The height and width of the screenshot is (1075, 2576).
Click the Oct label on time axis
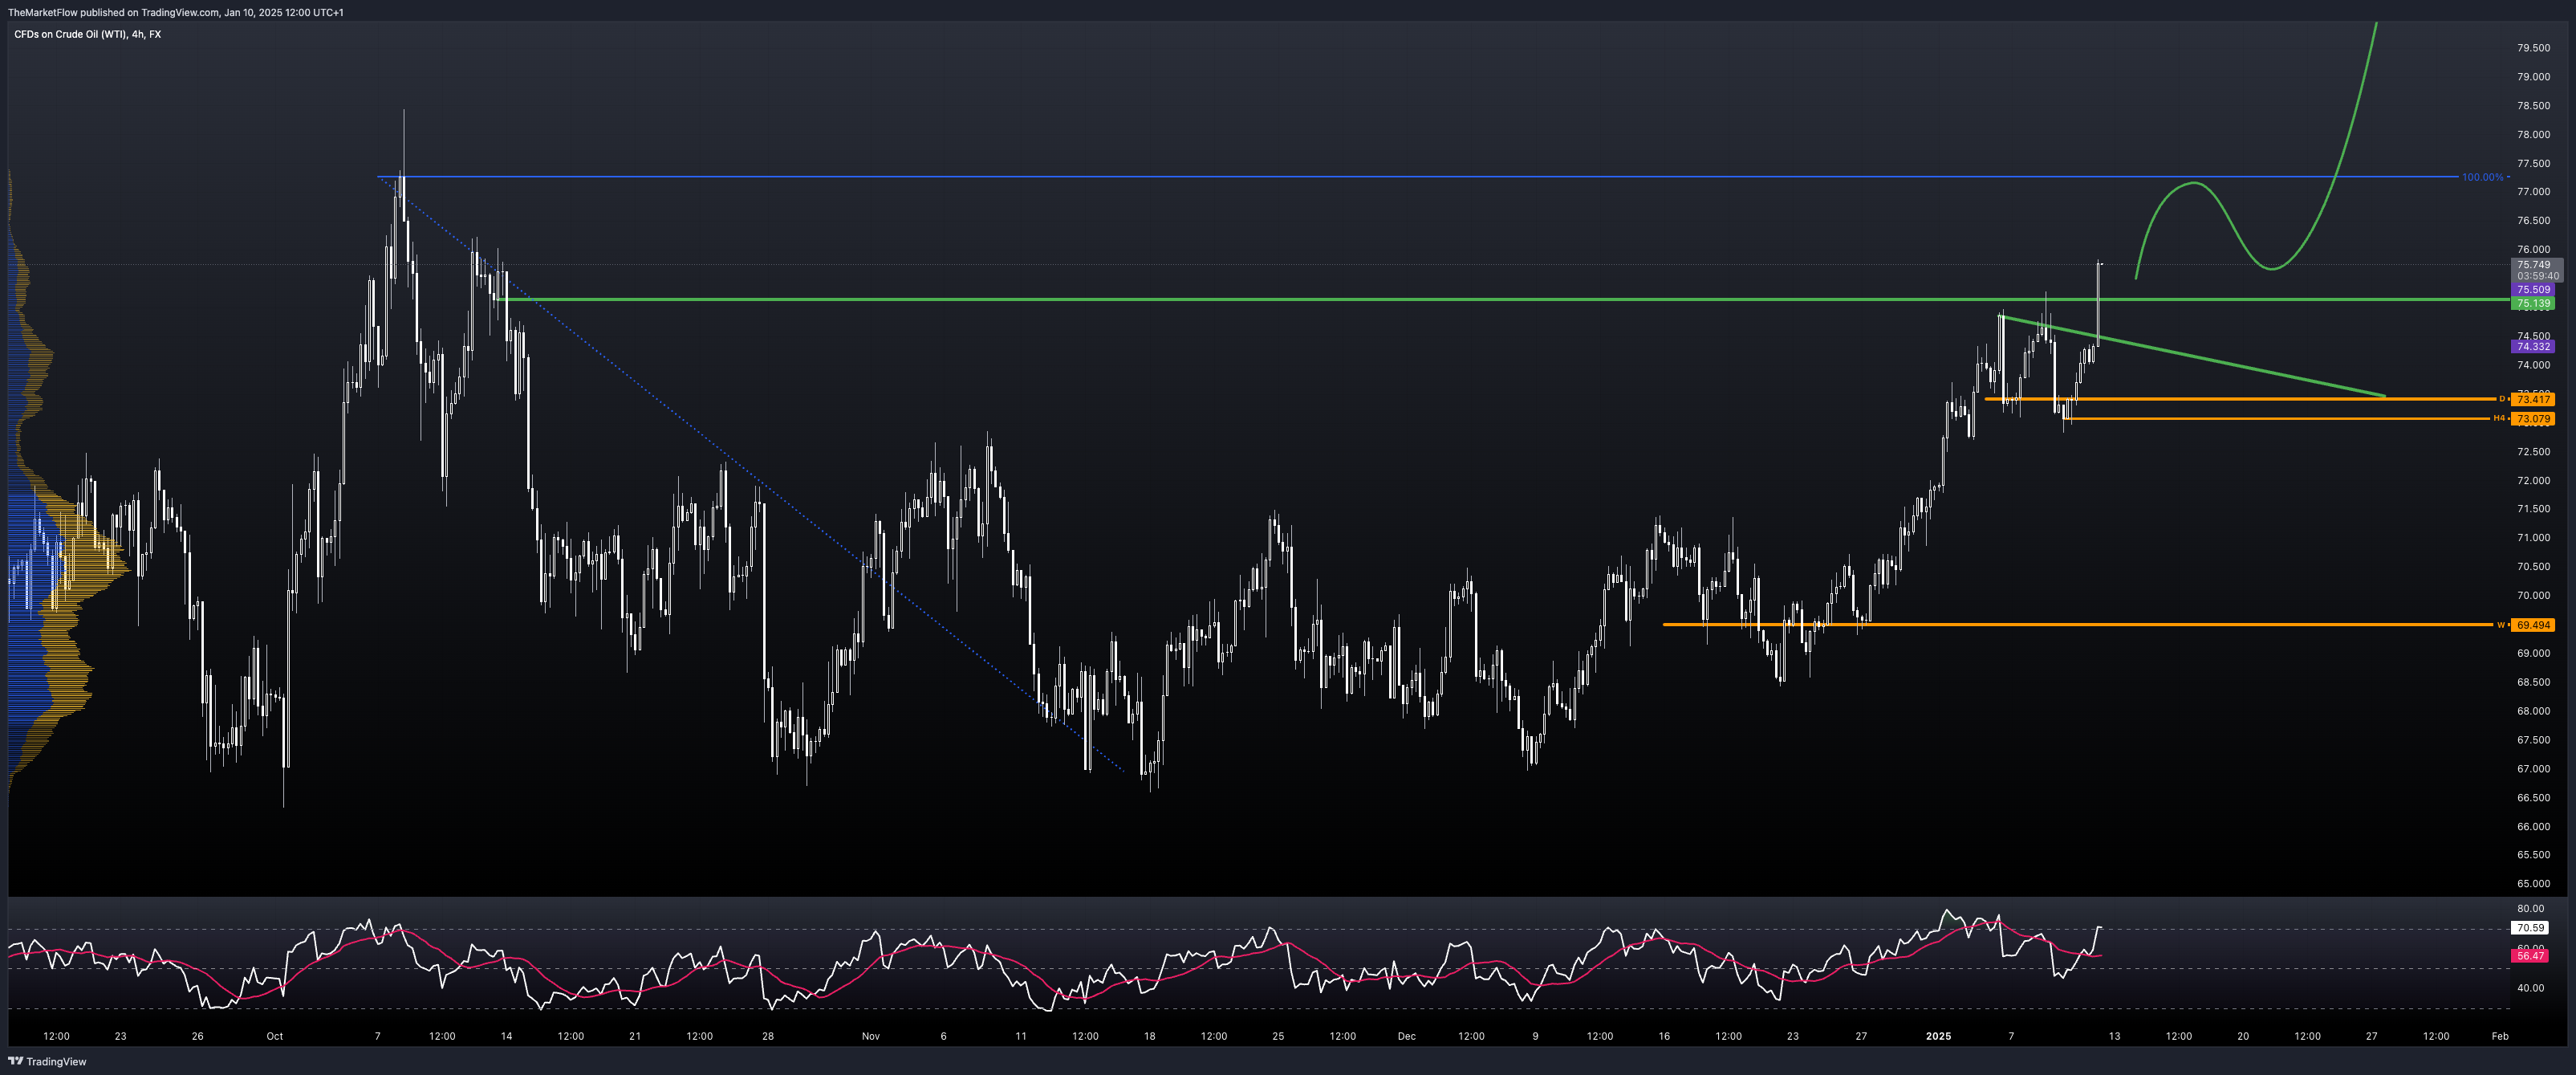click(275, 1036)
